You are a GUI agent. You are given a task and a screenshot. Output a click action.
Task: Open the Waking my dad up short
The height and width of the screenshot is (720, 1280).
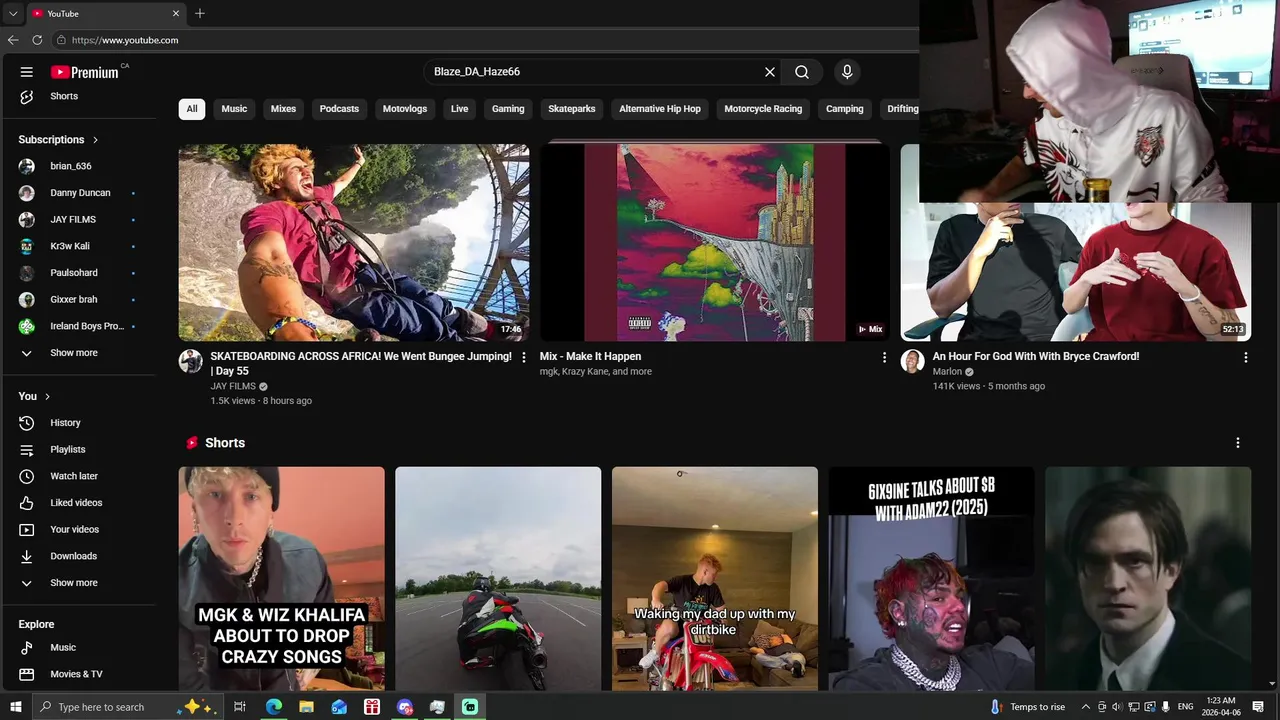pyautogui.click(x=715, y=579)
